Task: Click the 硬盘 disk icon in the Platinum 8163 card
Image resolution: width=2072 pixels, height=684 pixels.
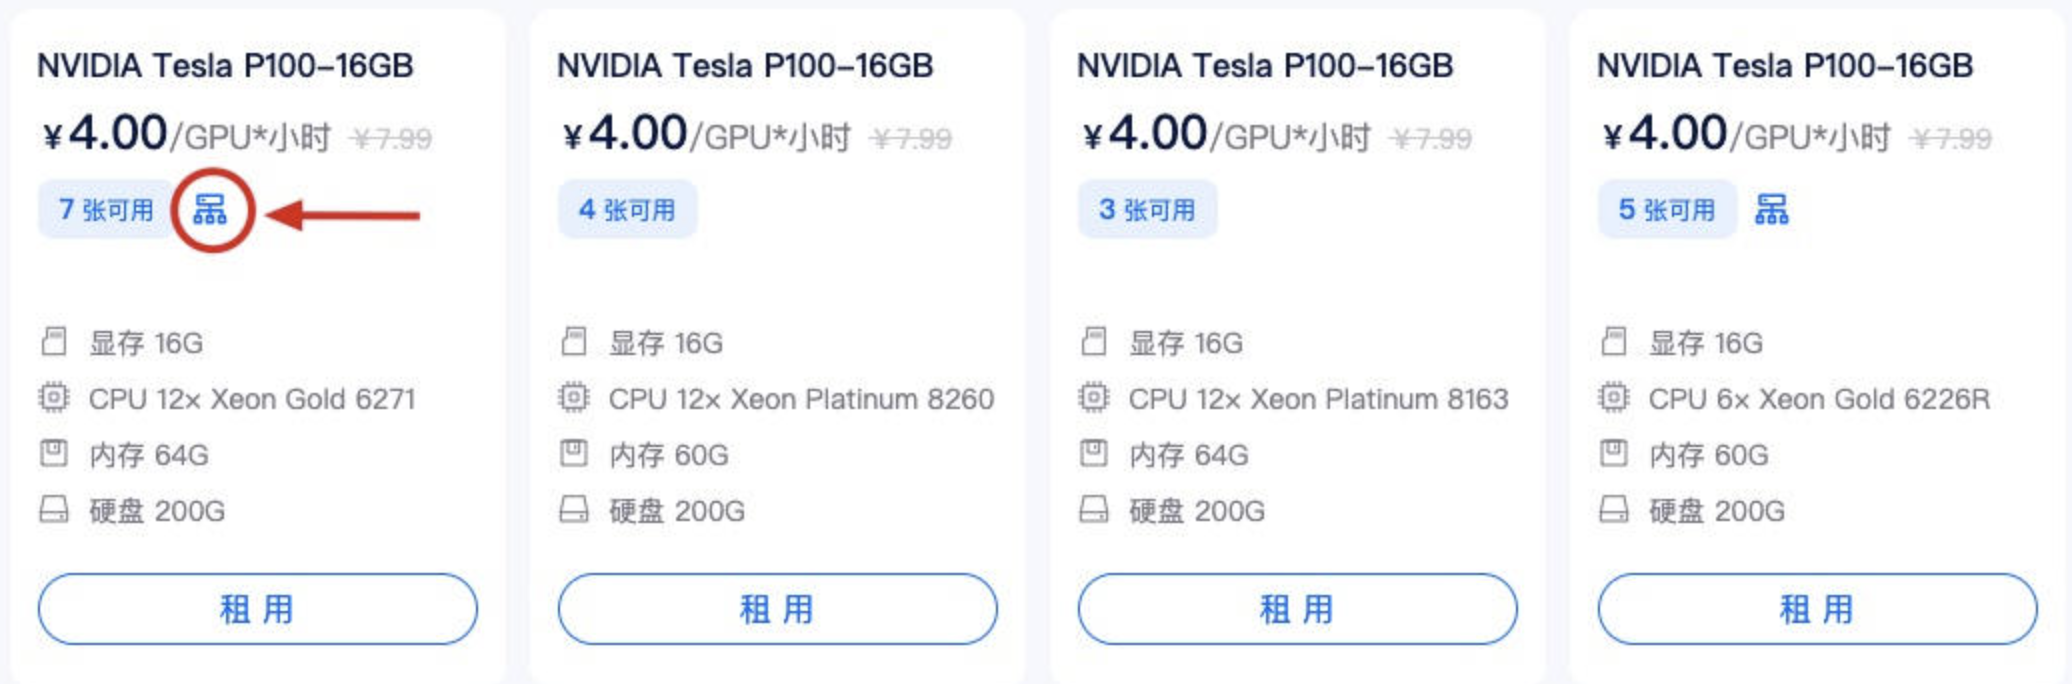Action: [x=1094, y=510]
